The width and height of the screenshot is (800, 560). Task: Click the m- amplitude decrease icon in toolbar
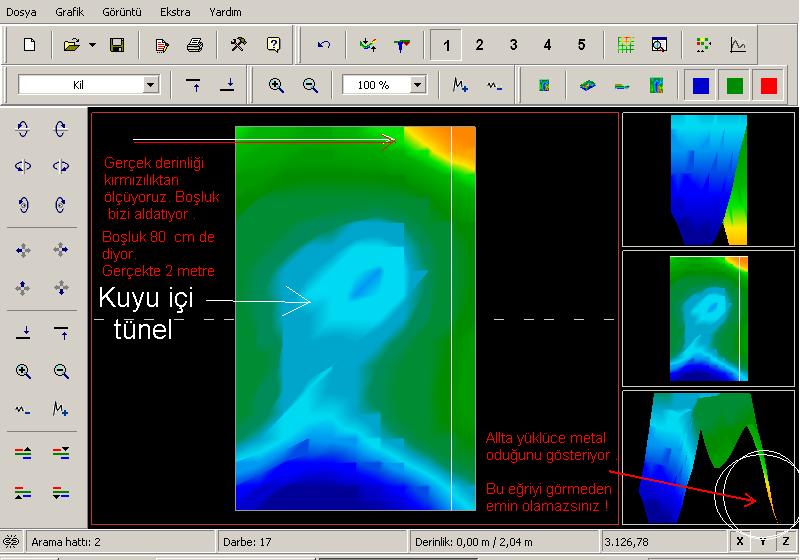click(494, 86)
